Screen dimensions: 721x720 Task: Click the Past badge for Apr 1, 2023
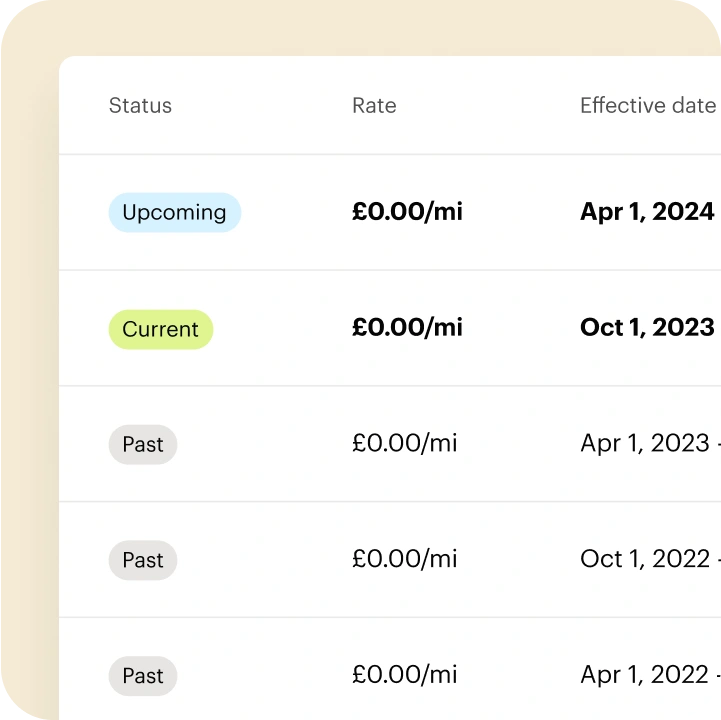(142, 445)
